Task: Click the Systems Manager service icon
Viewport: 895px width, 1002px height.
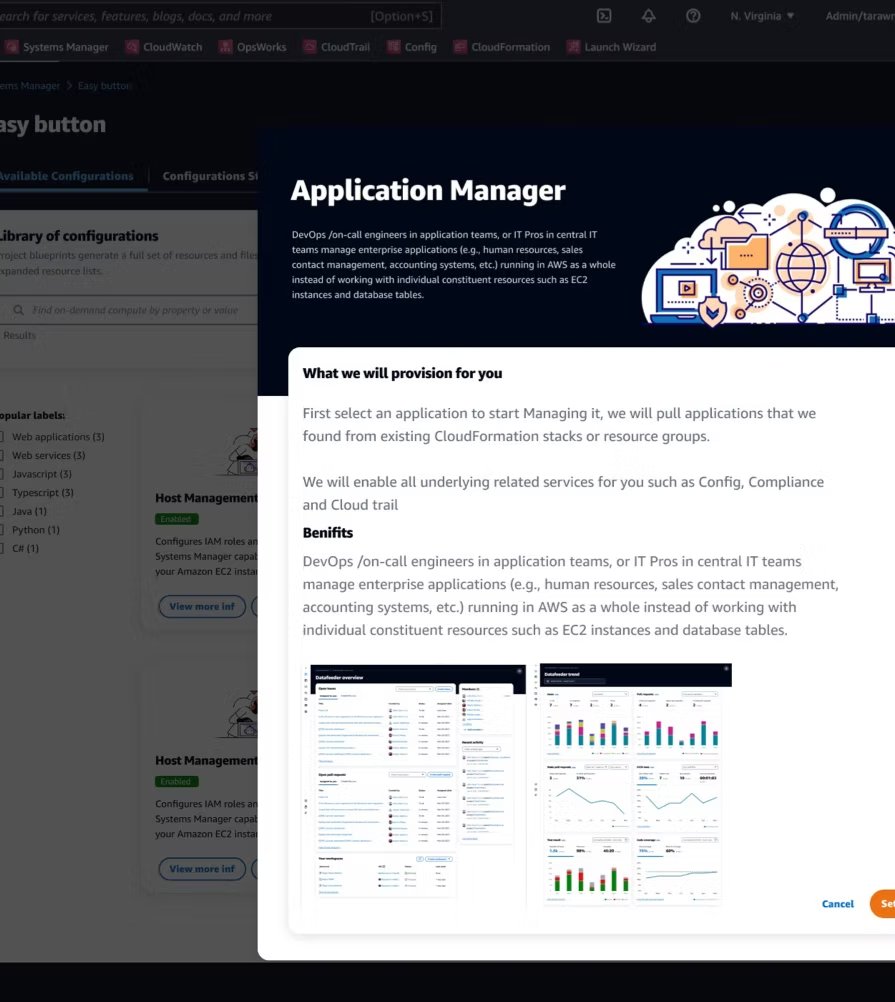Action: [11, 47]
